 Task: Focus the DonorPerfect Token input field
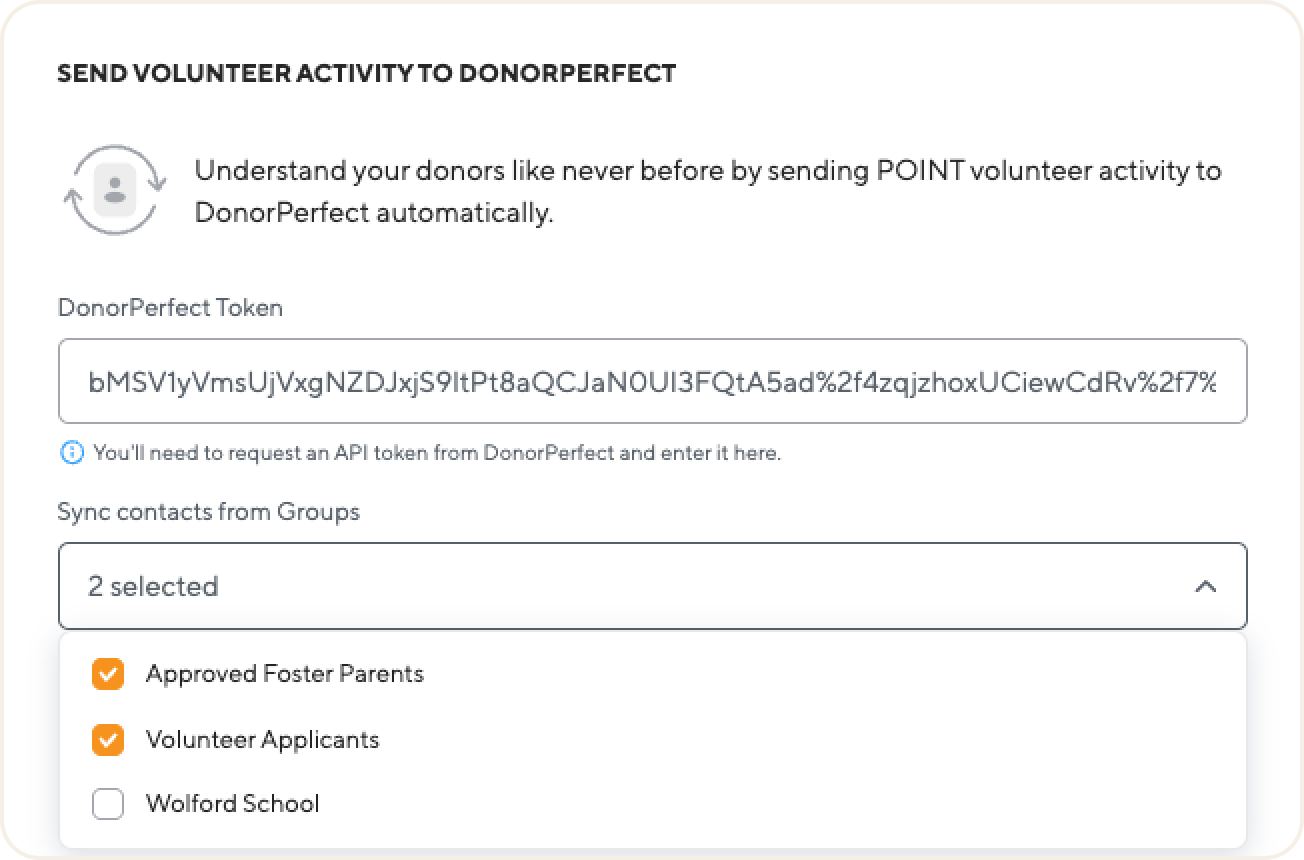(x=652, y=381)
